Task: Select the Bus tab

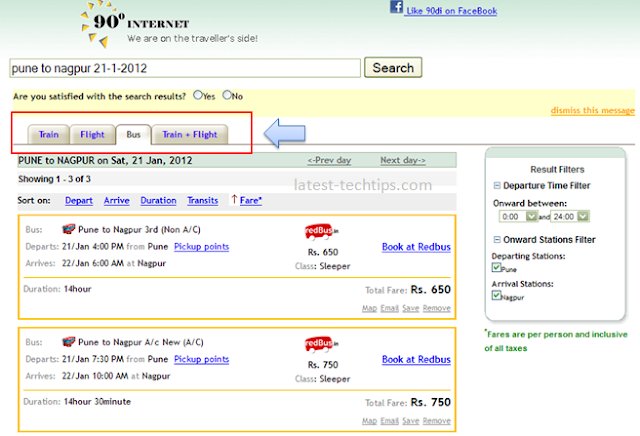Action: (133, 134)
